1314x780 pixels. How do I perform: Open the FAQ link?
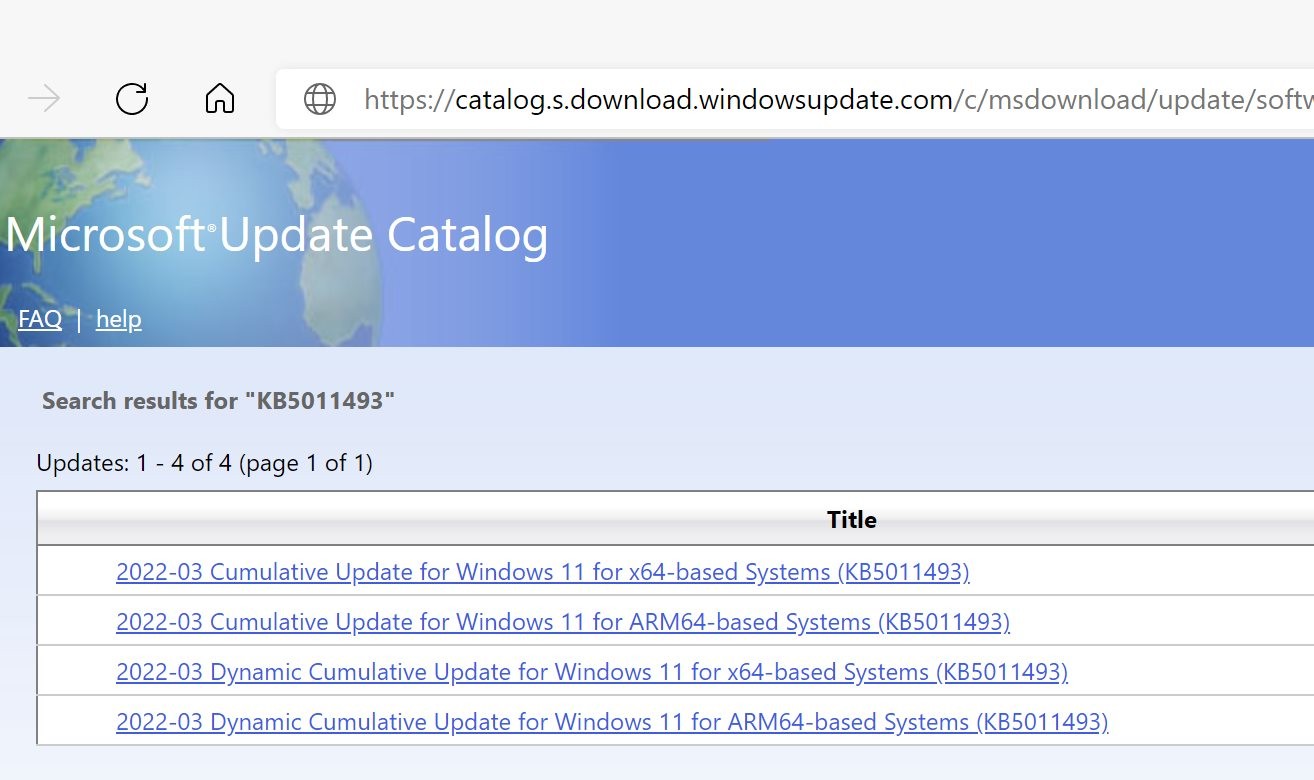(x=40, y=319)
